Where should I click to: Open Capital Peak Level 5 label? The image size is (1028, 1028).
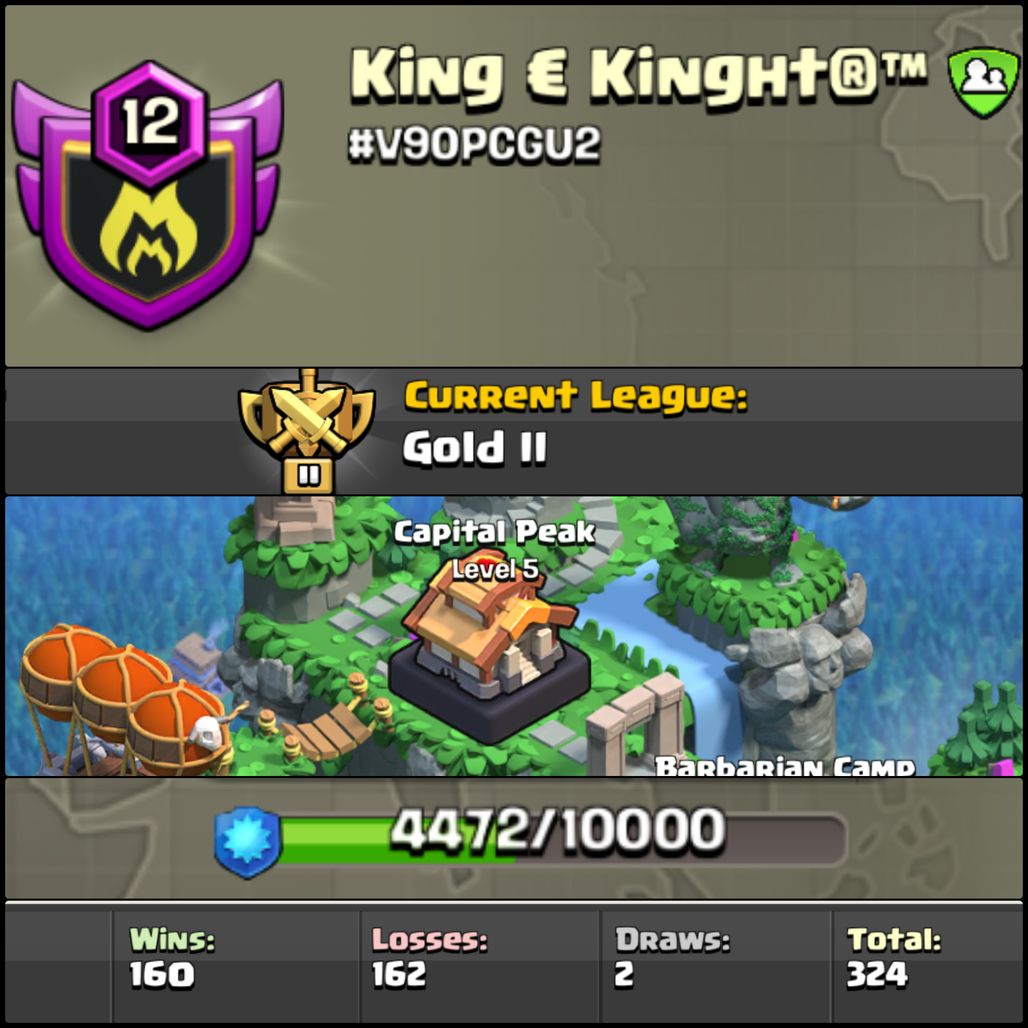click(x=495, y=549)
